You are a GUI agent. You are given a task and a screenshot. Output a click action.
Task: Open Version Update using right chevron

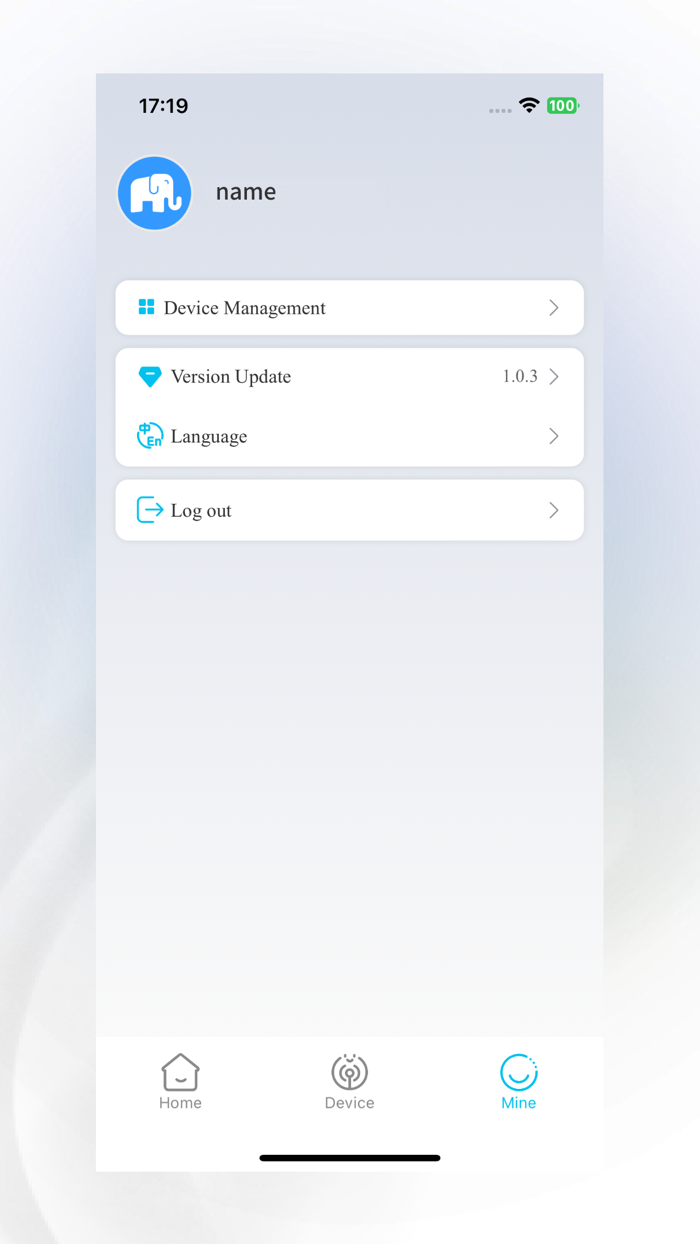[x=554, y=377]
